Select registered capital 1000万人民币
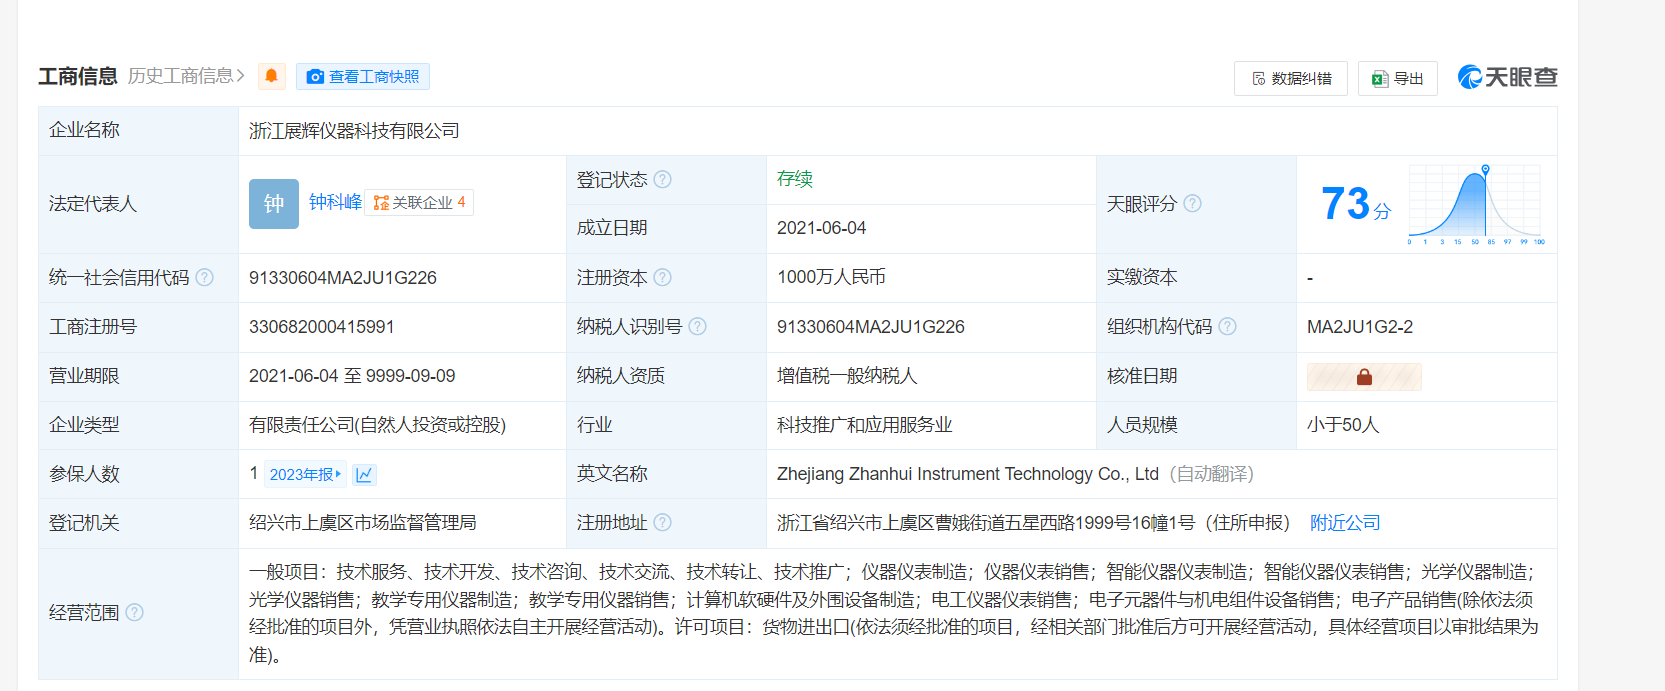Viewport: 1665px width, 691px height. pyautogui.click(x=831, y=277)
